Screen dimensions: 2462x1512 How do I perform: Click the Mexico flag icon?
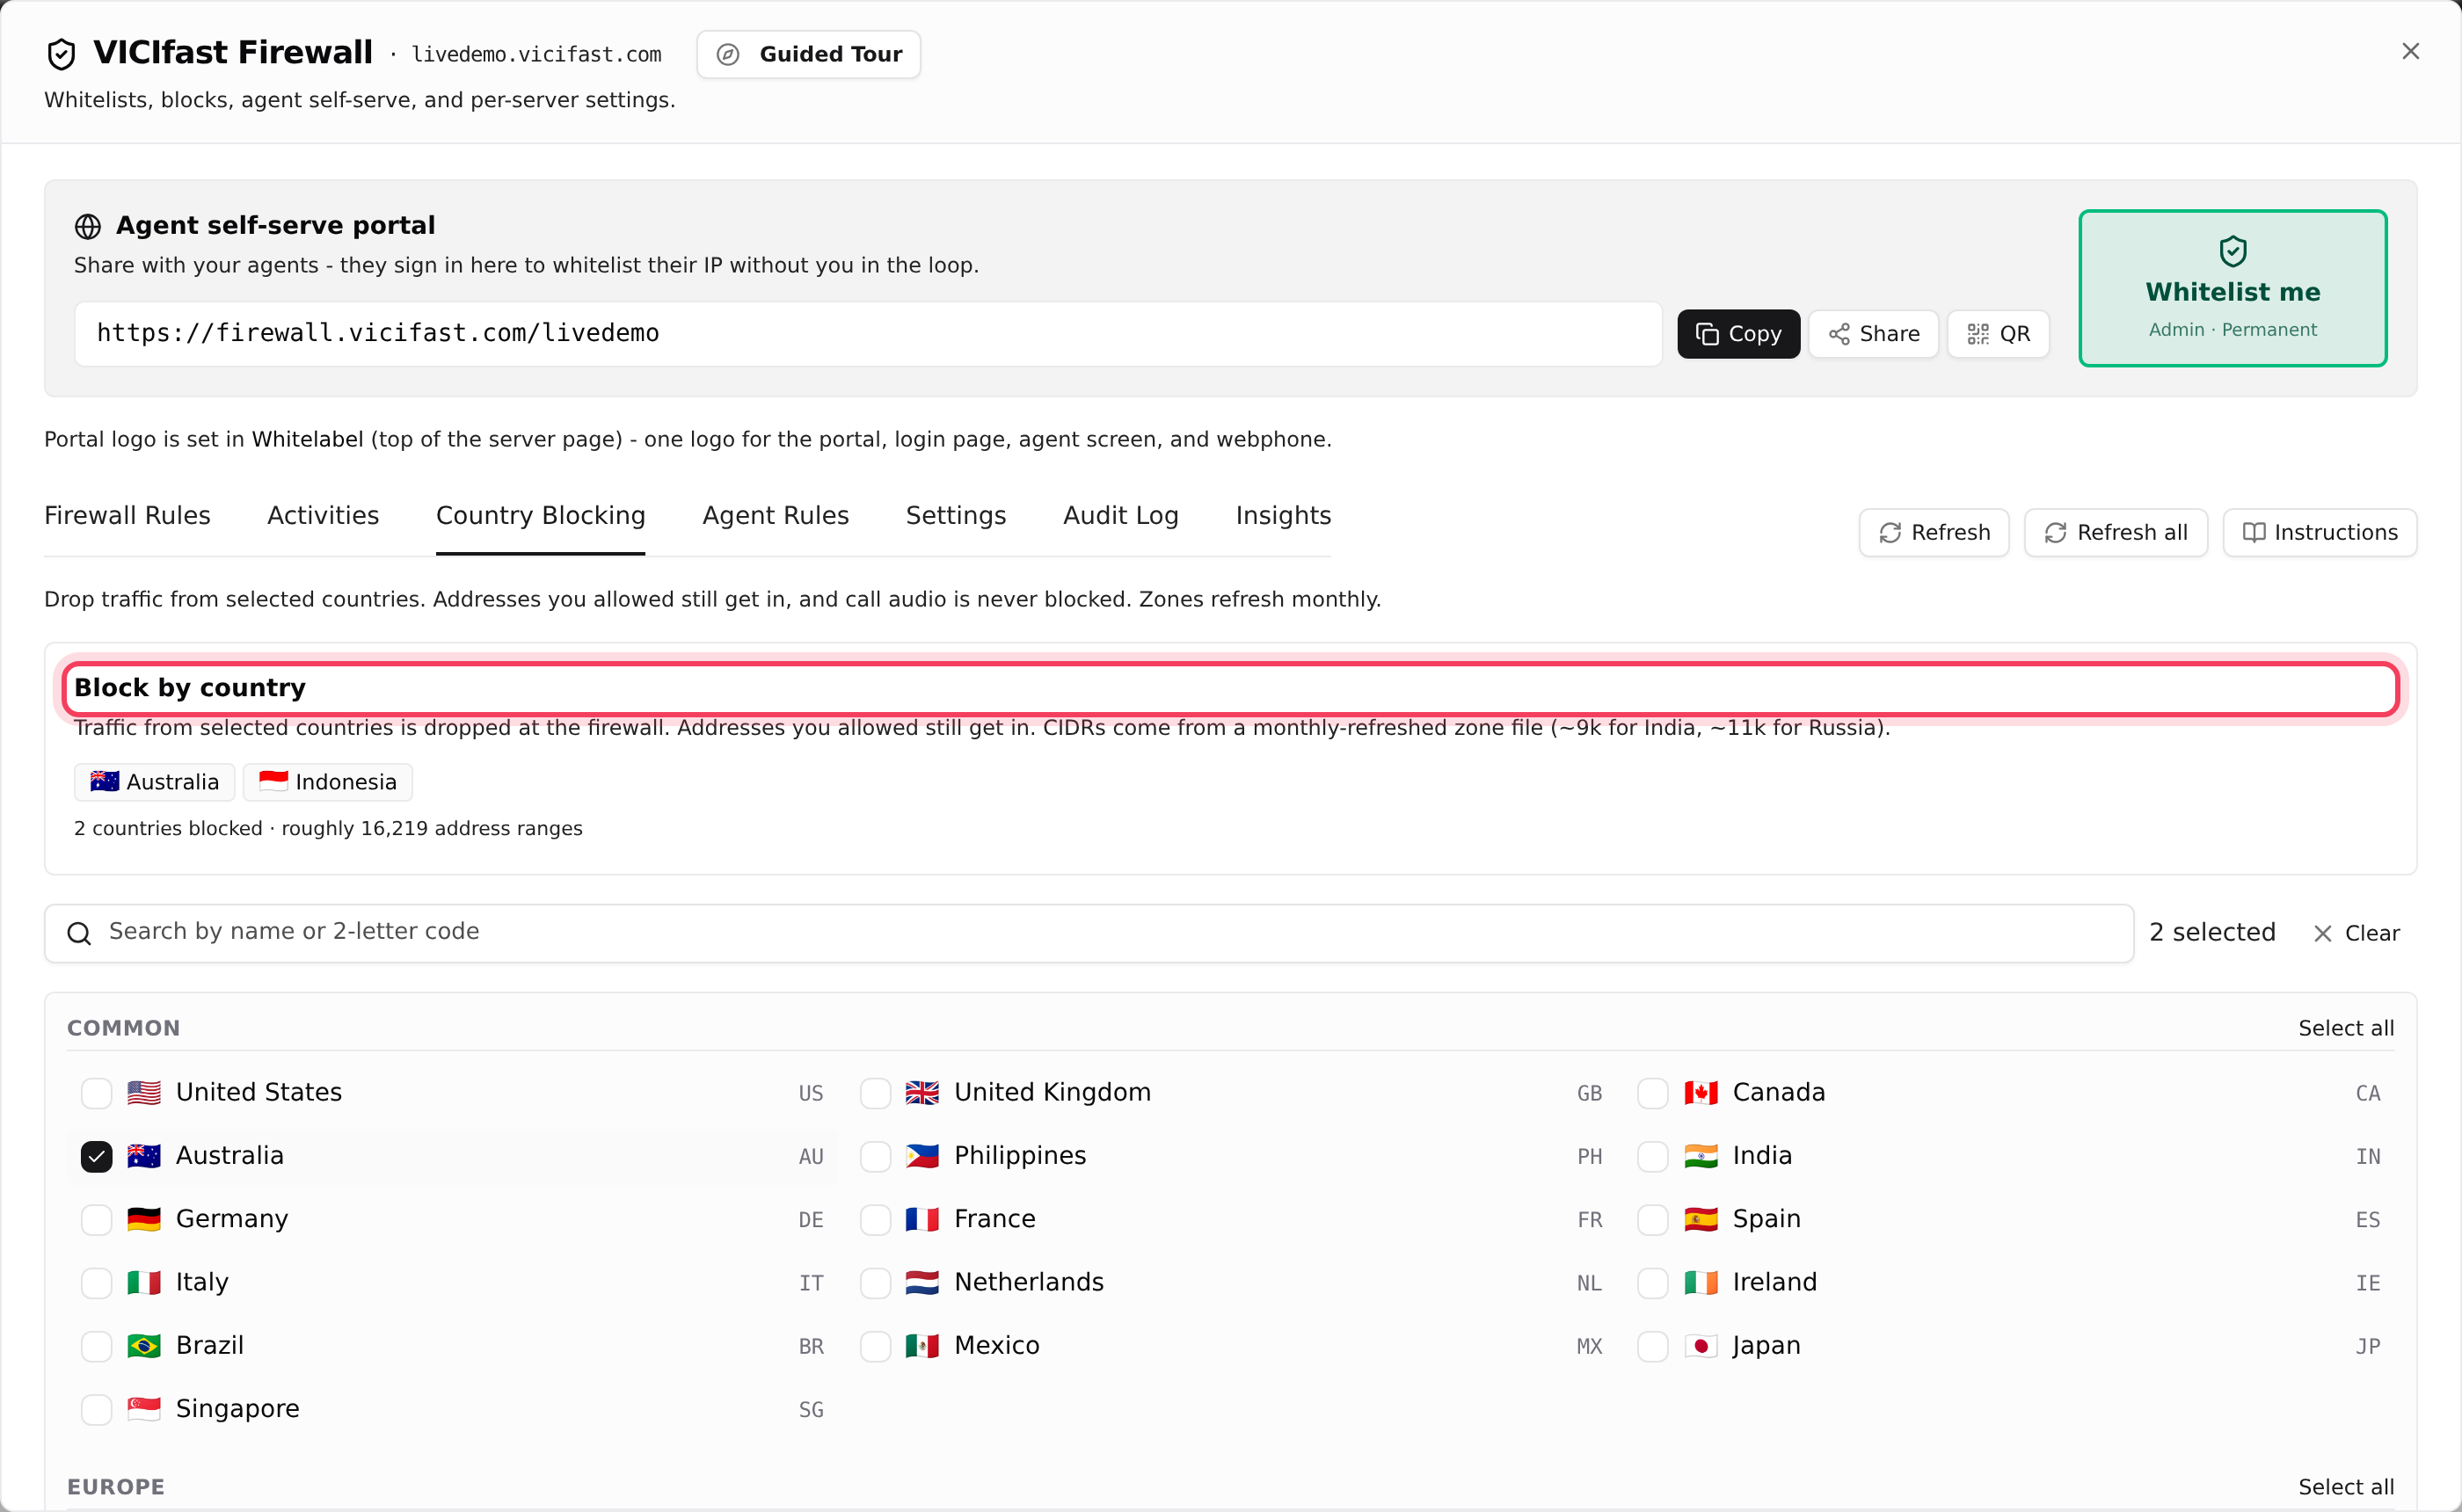pos(922,1346)
